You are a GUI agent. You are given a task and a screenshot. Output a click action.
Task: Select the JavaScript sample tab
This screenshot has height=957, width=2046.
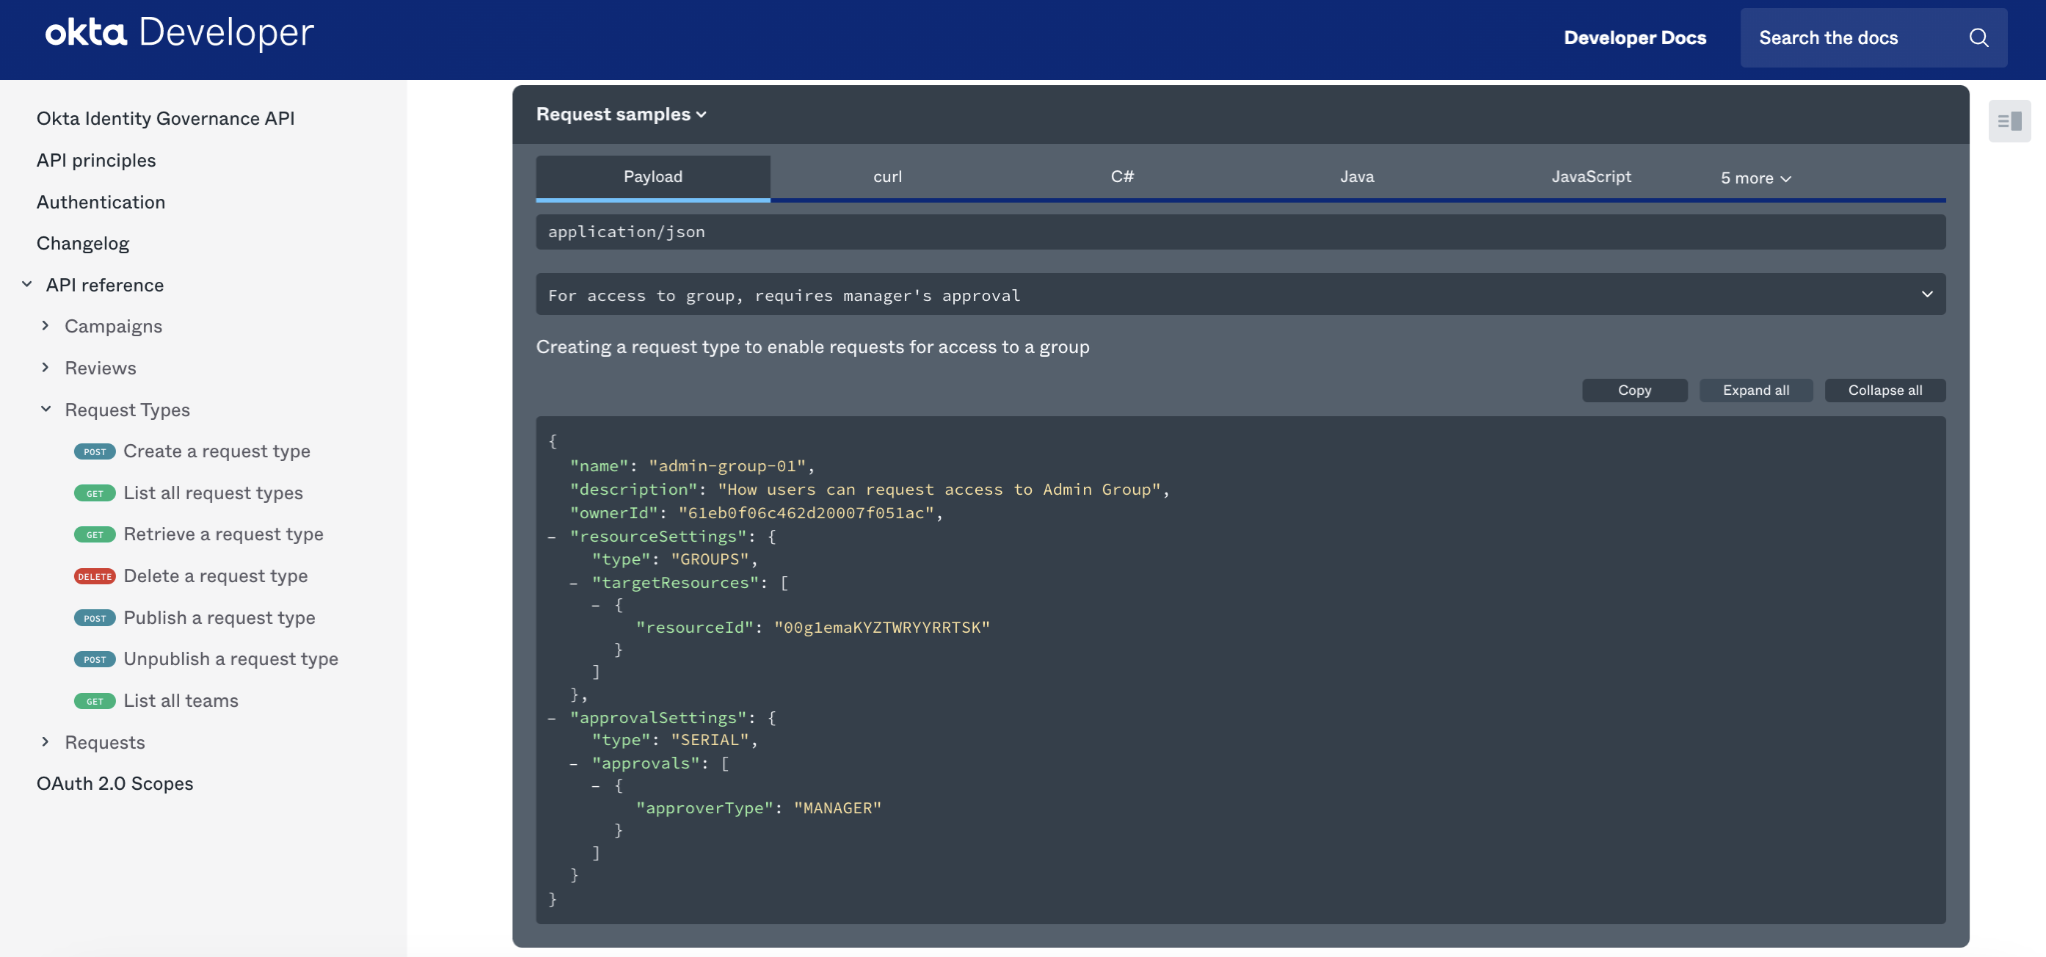pos(1590,177)
